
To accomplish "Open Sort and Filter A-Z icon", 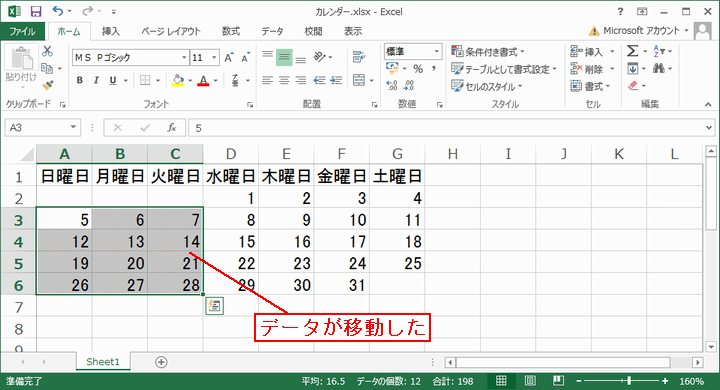I will coord(659,51).
